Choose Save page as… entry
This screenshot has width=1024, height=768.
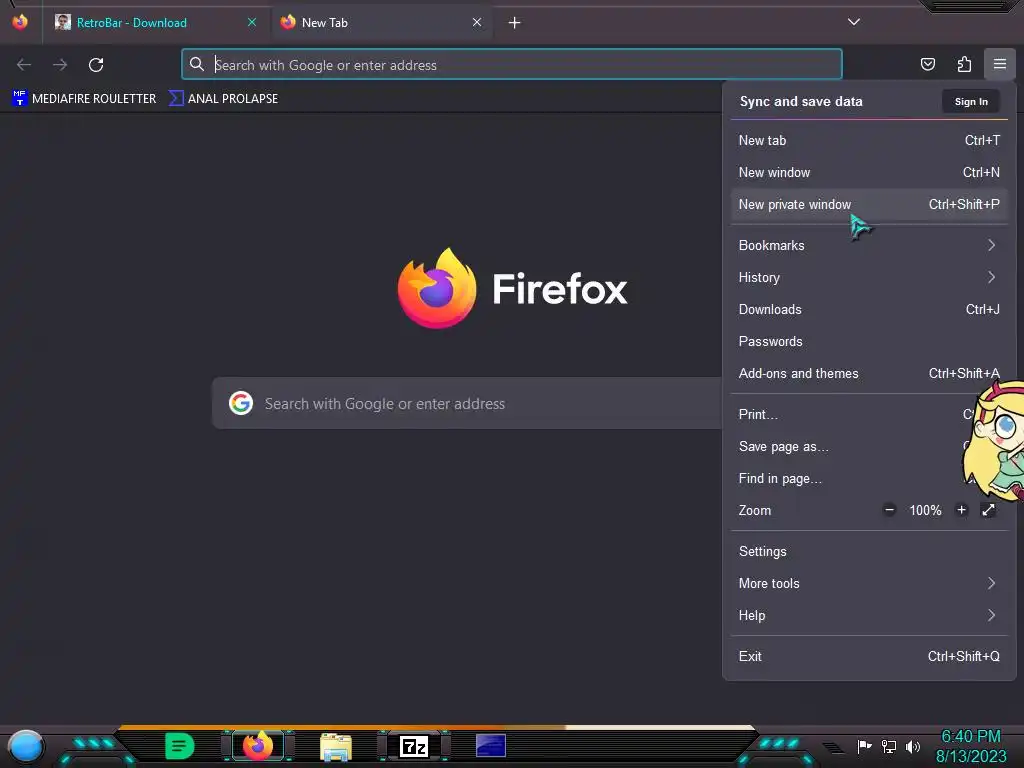click(869, 447)
